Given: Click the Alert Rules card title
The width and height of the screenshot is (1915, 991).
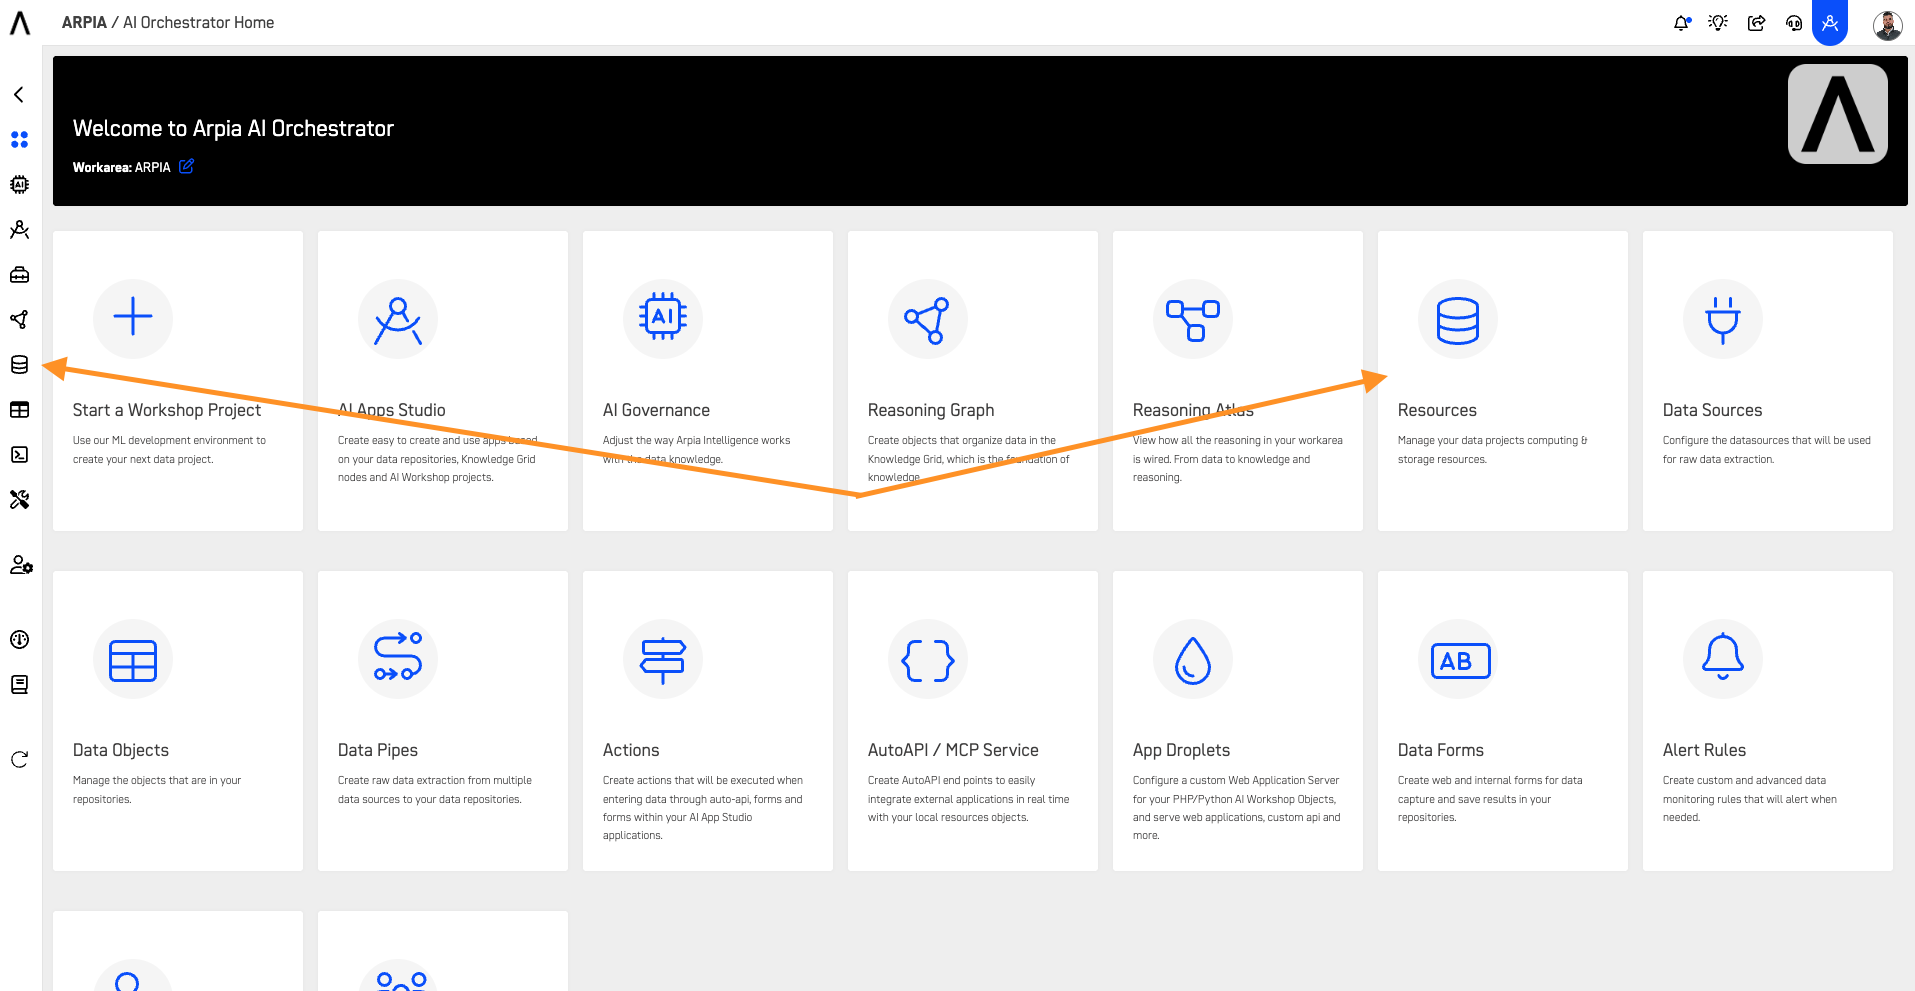Looking at the screenshot, I should pos(1704,750).
